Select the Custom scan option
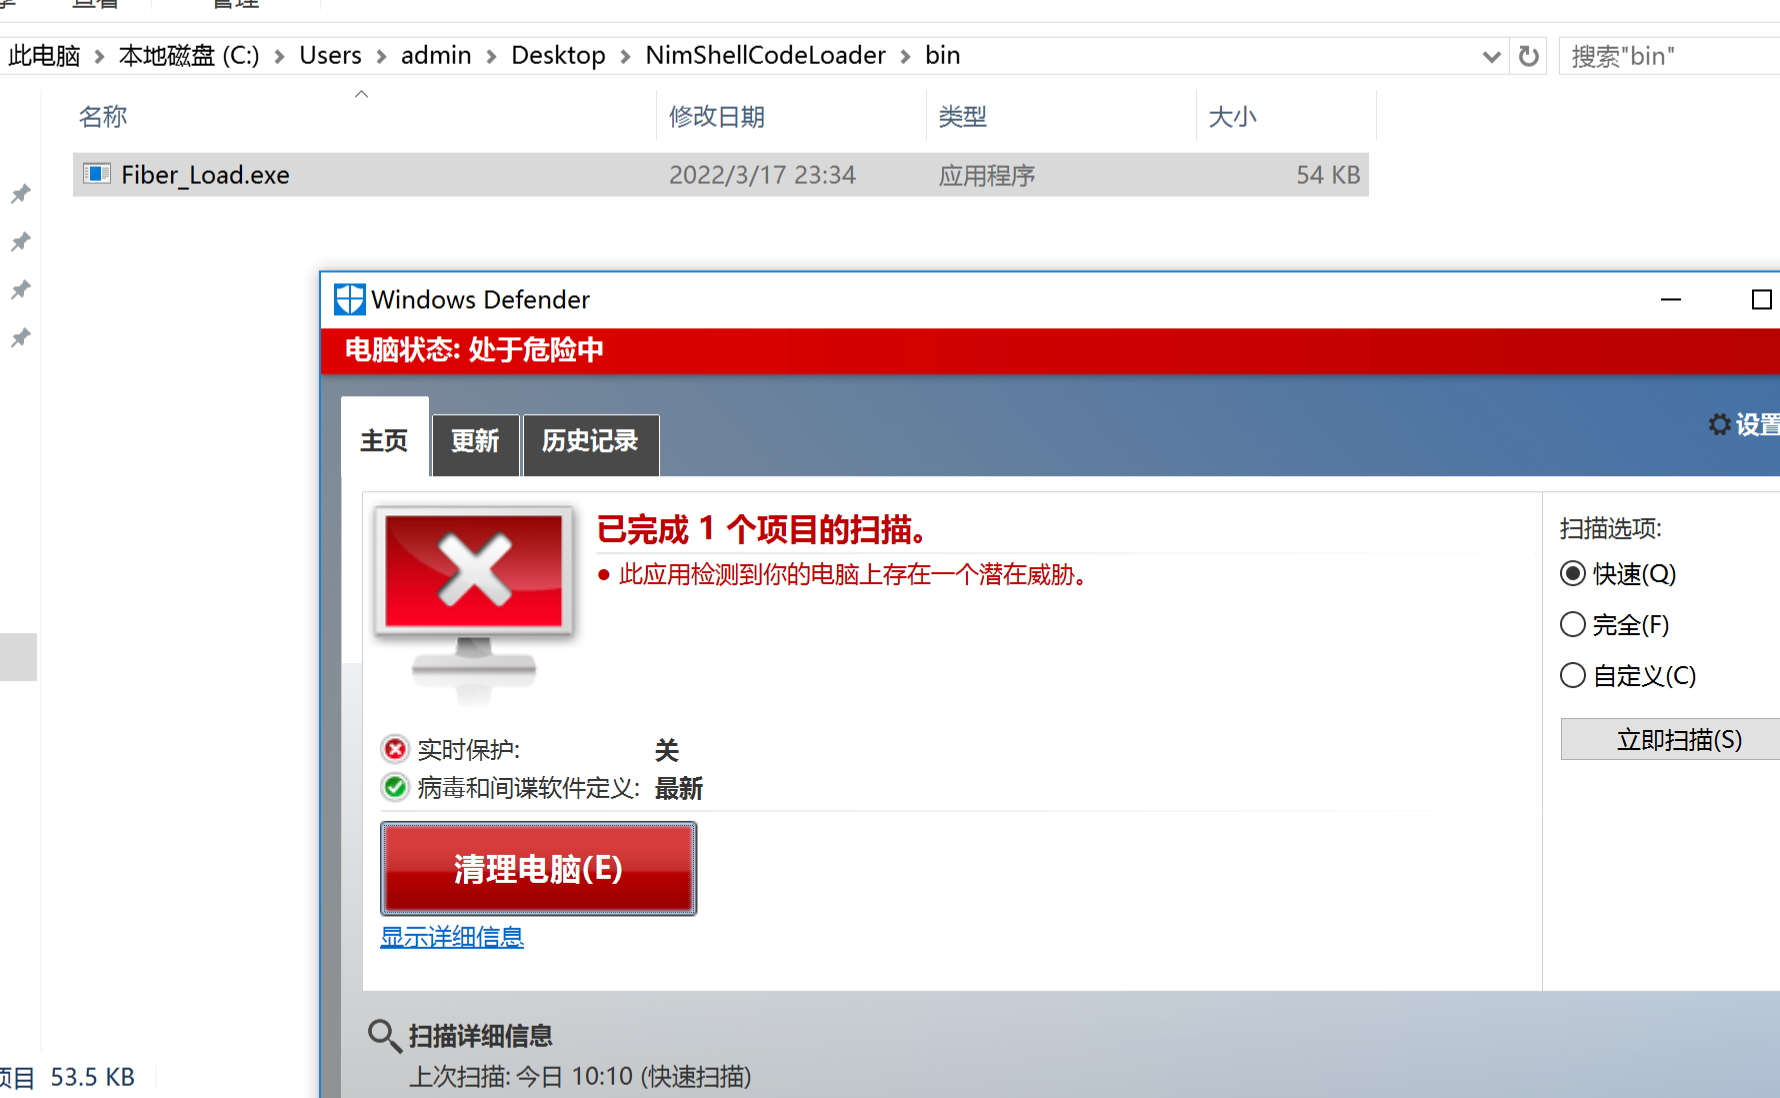This screenshot has height=1098, width=1780. (x=1573, y=676)
